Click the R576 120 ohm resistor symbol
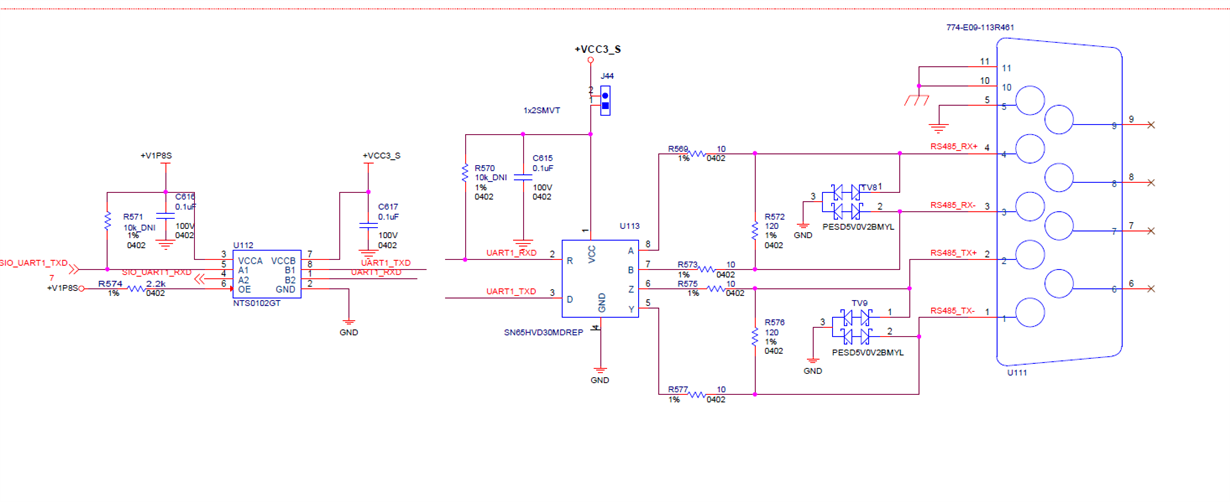Image resolution: width=1230 pixels, height=502 pixels. point(755,337)
